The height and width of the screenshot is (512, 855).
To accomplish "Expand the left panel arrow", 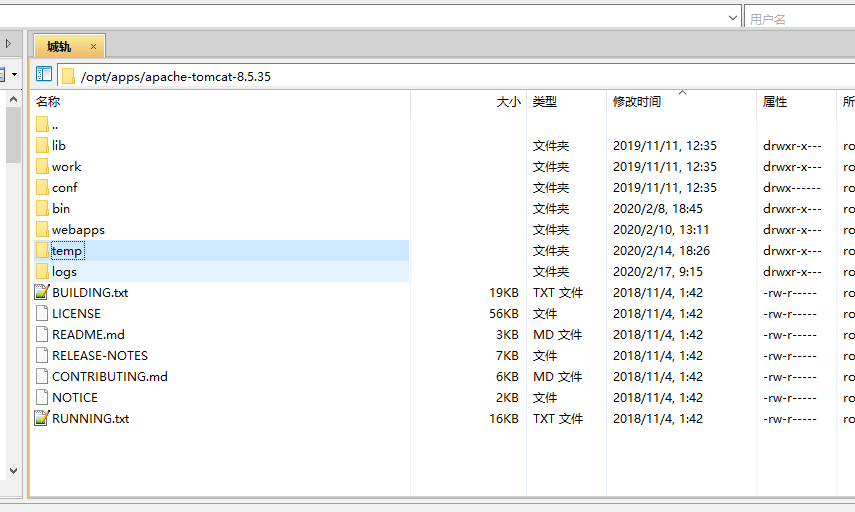I will [8, 43].
